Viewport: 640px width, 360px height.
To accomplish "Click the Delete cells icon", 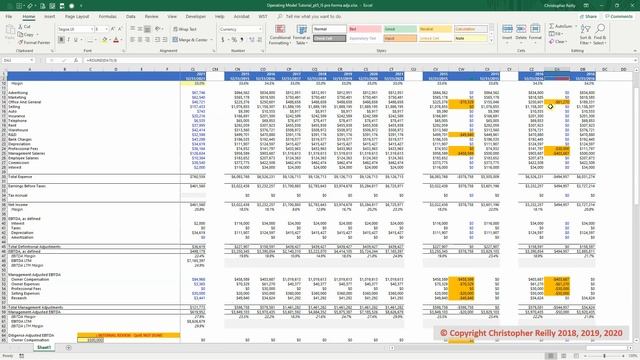I will (521, 29).
